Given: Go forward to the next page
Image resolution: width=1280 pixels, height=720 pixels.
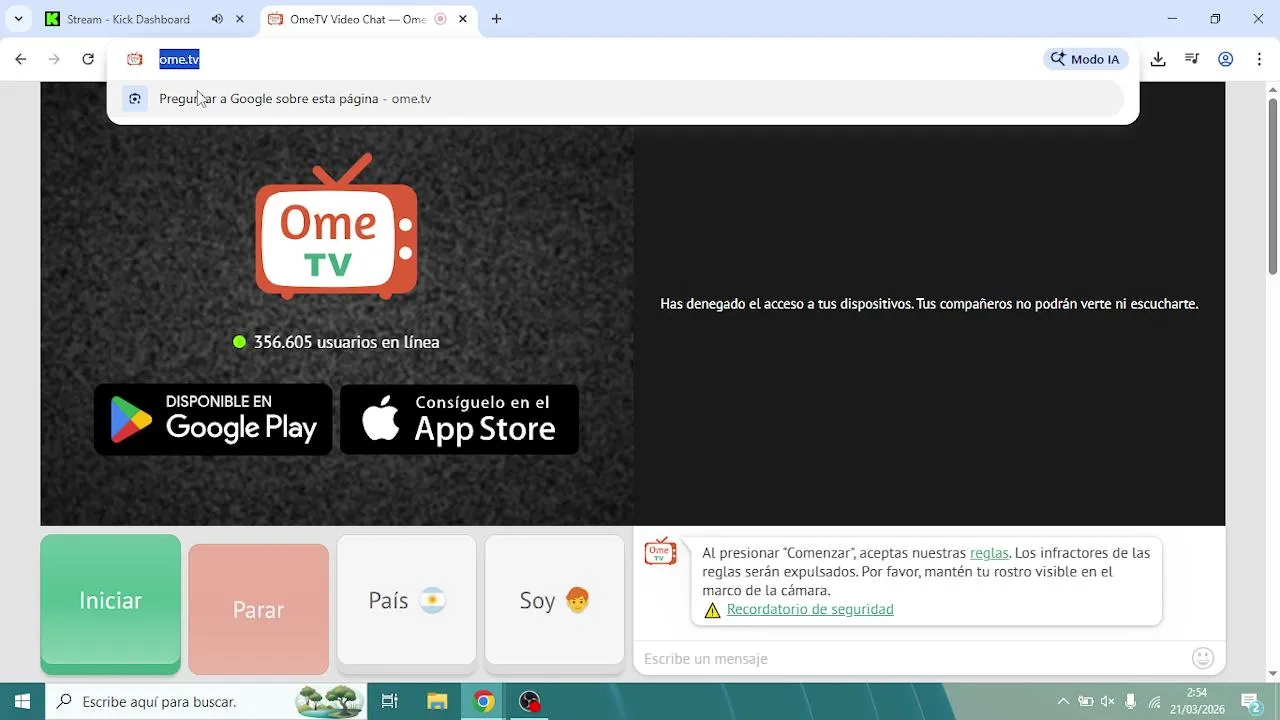Looking at the screenshot, I should tap(54, 59).
